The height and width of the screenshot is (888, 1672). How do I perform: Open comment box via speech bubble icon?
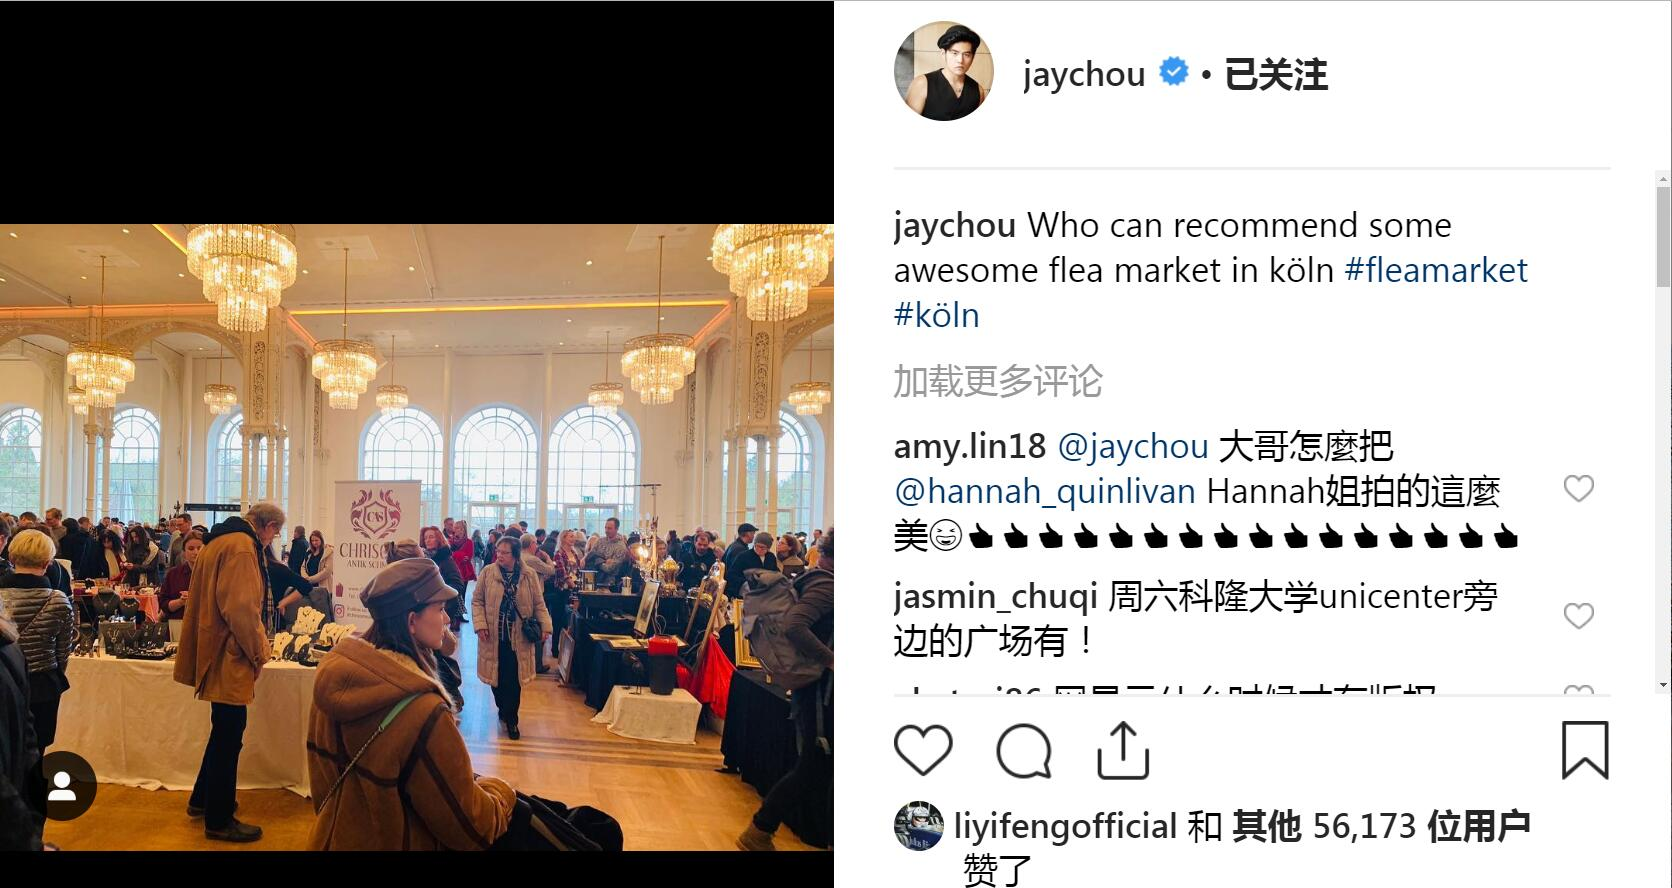[1024, 751]
